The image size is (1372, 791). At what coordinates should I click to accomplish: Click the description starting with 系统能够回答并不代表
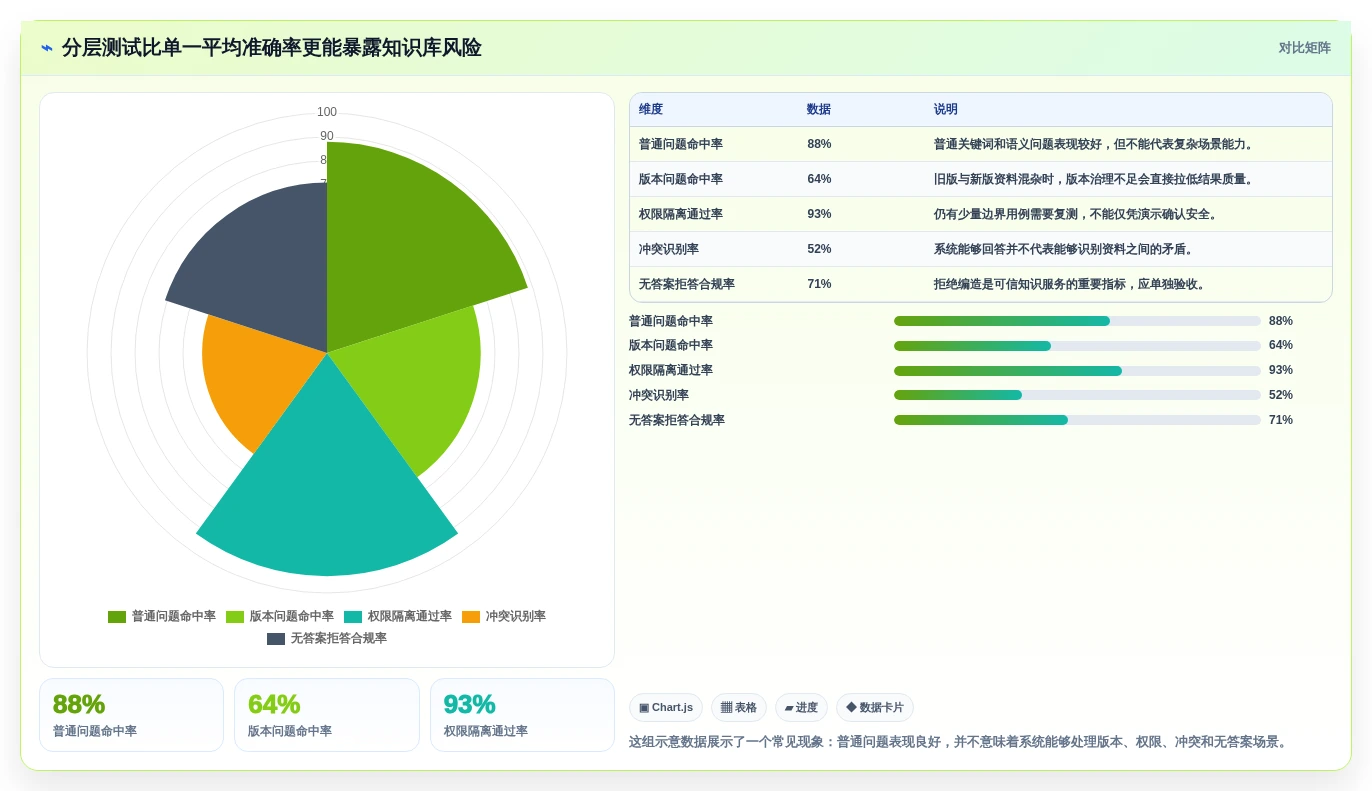[1066, 249]
